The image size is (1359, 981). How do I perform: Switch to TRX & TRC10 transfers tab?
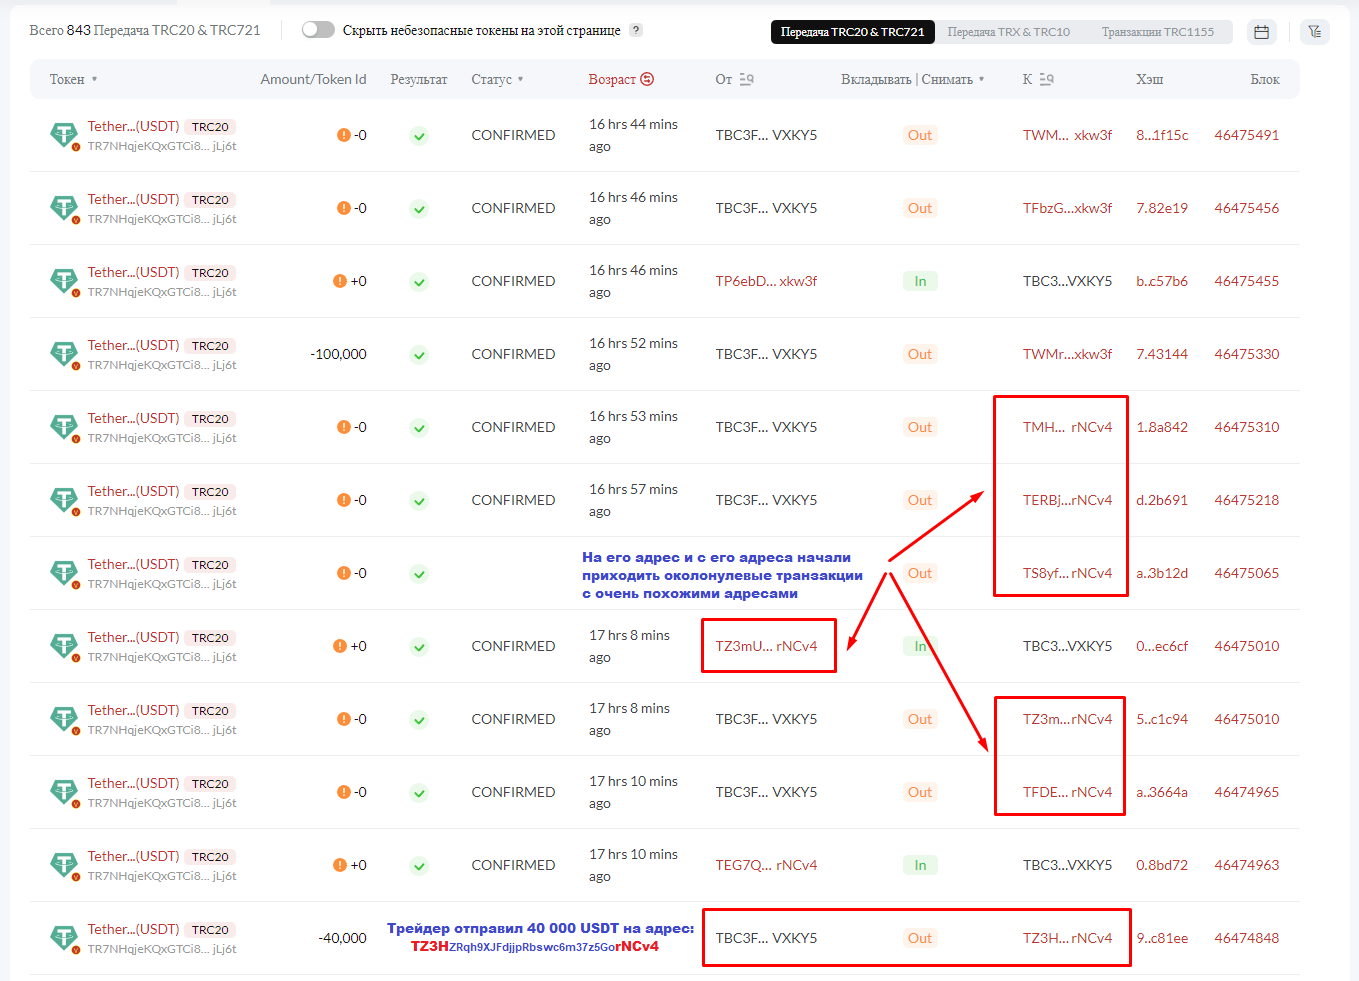pyautogui.click(x=1008, y=32)
